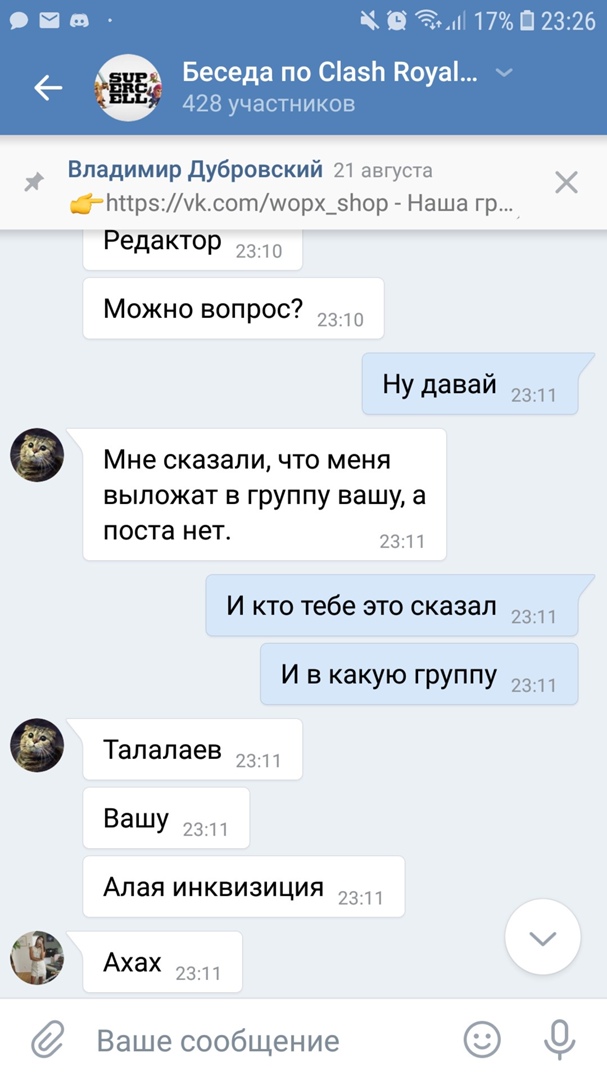Open cat avatar next to 'Талалаев'
The height and width of the screenshot is (1080, 607).
[37, 745]
